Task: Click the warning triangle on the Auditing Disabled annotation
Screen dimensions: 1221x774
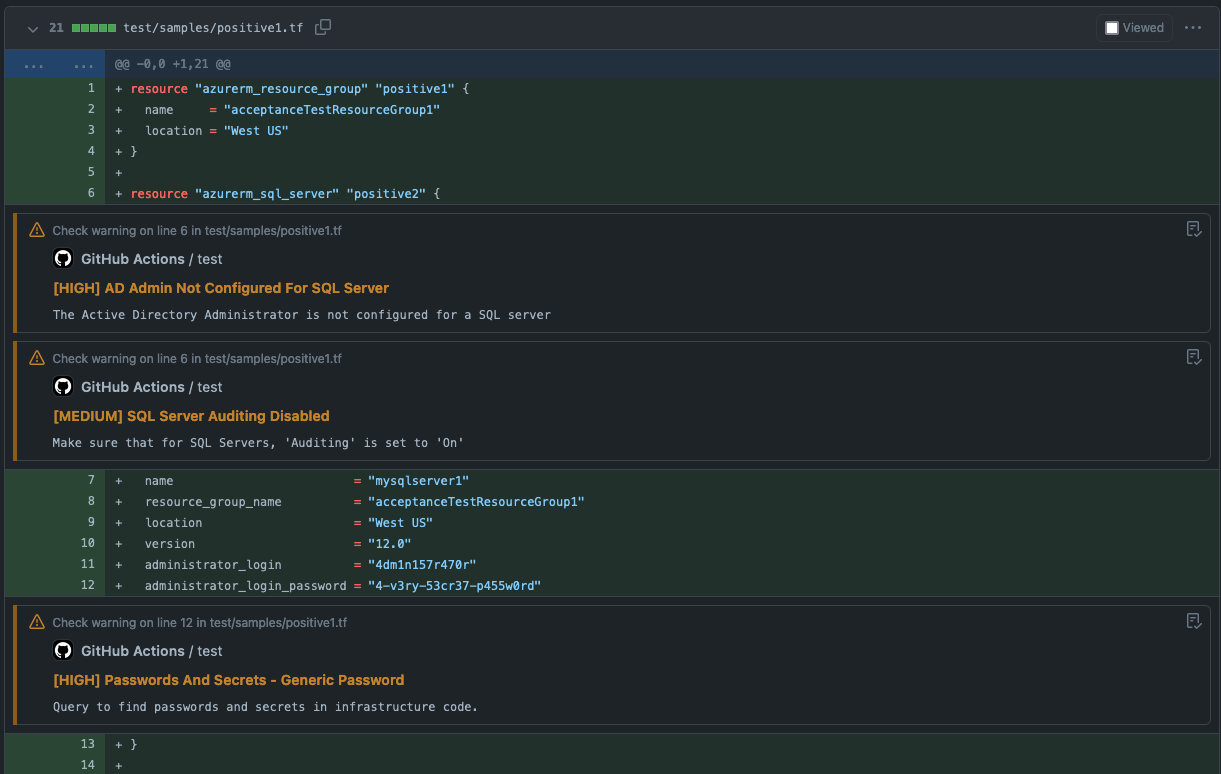Action: (x=37, y=357)
